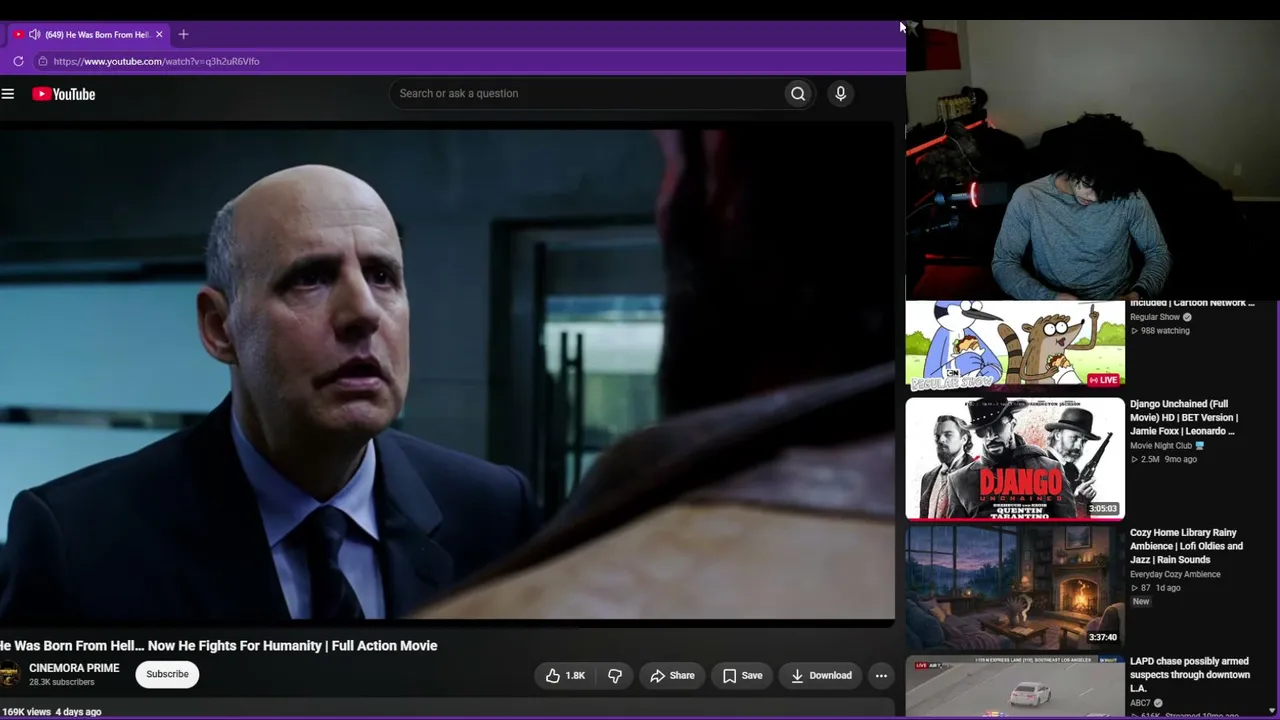This screenshot has width=1280, height=720.
Task: Click the 169K views 4 days ago text
Action: tap(51, 712)
